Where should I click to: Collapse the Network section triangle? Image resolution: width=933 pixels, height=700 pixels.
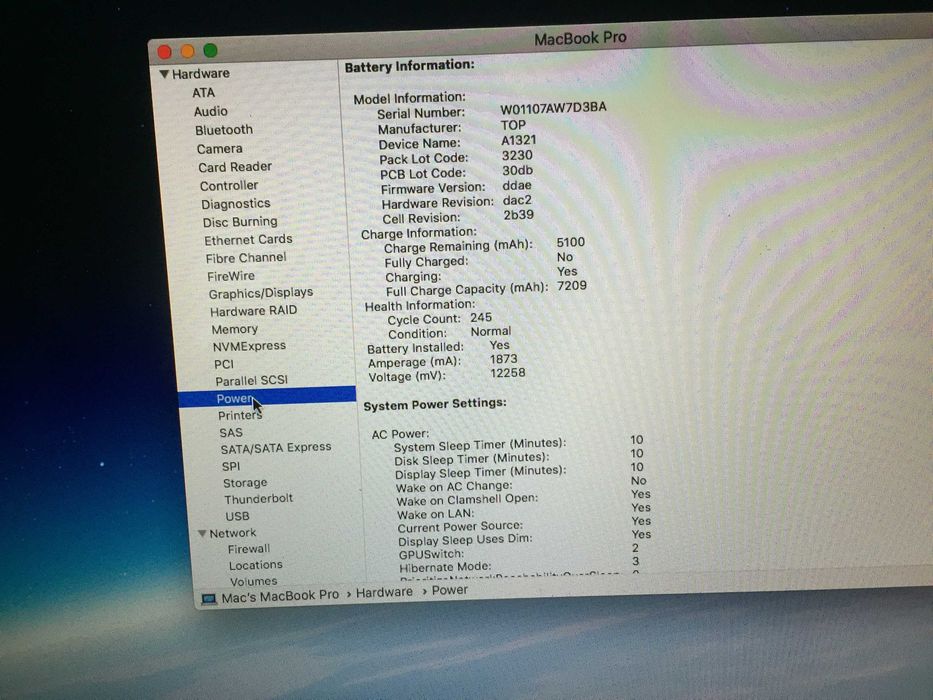(x=202, y=533)
